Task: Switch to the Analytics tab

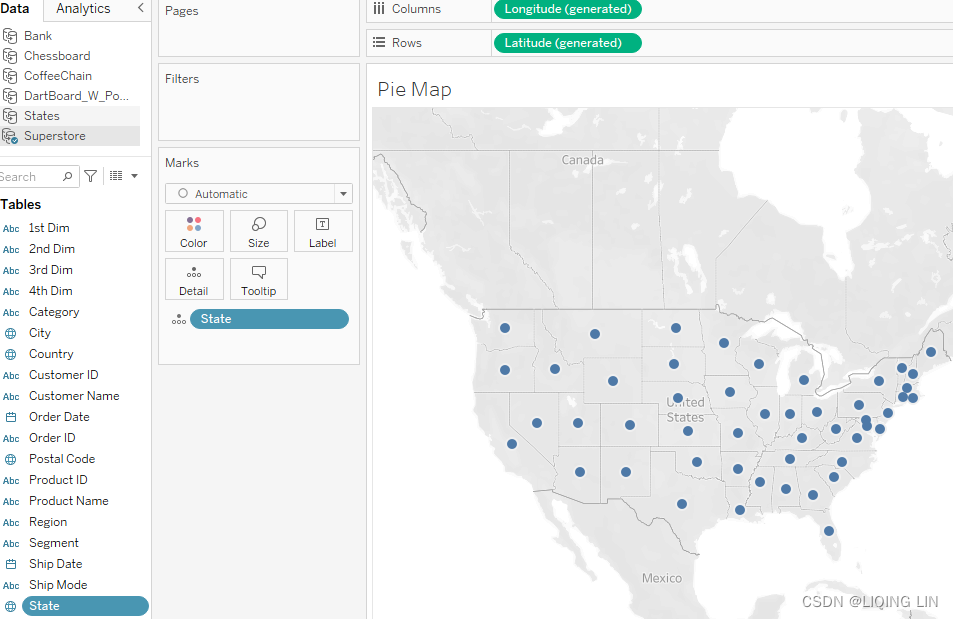Action: [x=83, y=9]
